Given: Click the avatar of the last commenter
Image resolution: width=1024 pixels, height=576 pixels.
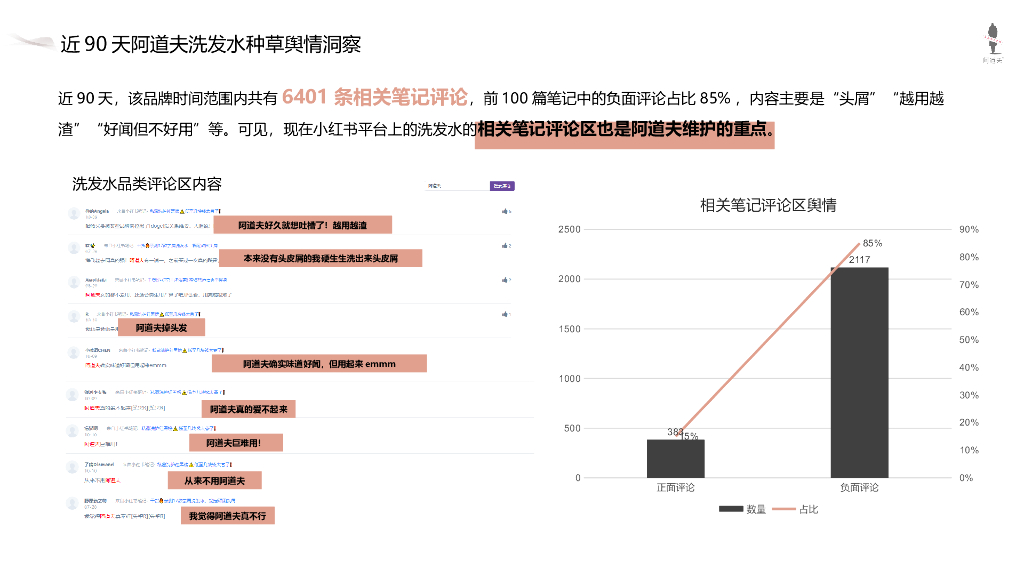Looking at the screenshot, I should pos(72,500).
